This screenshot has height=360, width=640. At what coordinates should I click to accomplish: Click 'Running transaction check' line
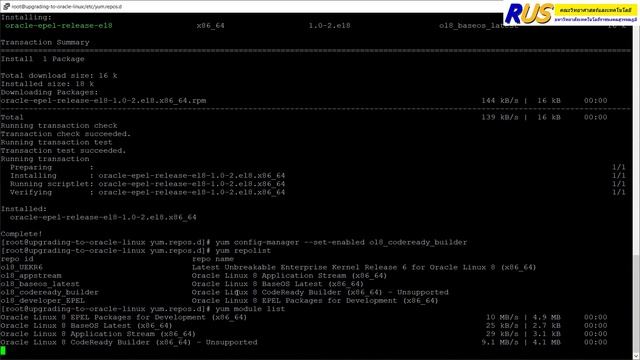coord(59,126)
